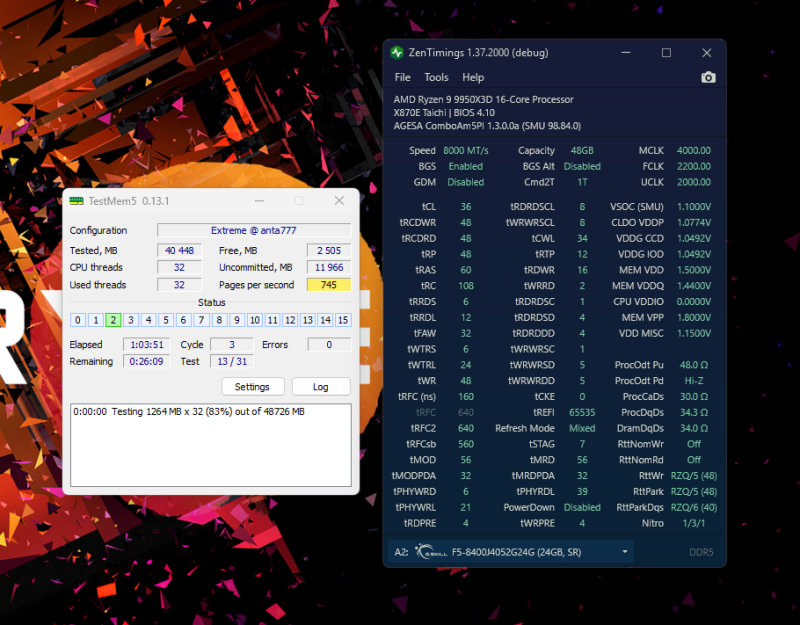800x625 pixels.
Task: Click the GDM Disabled value
Action: point(466,182)
